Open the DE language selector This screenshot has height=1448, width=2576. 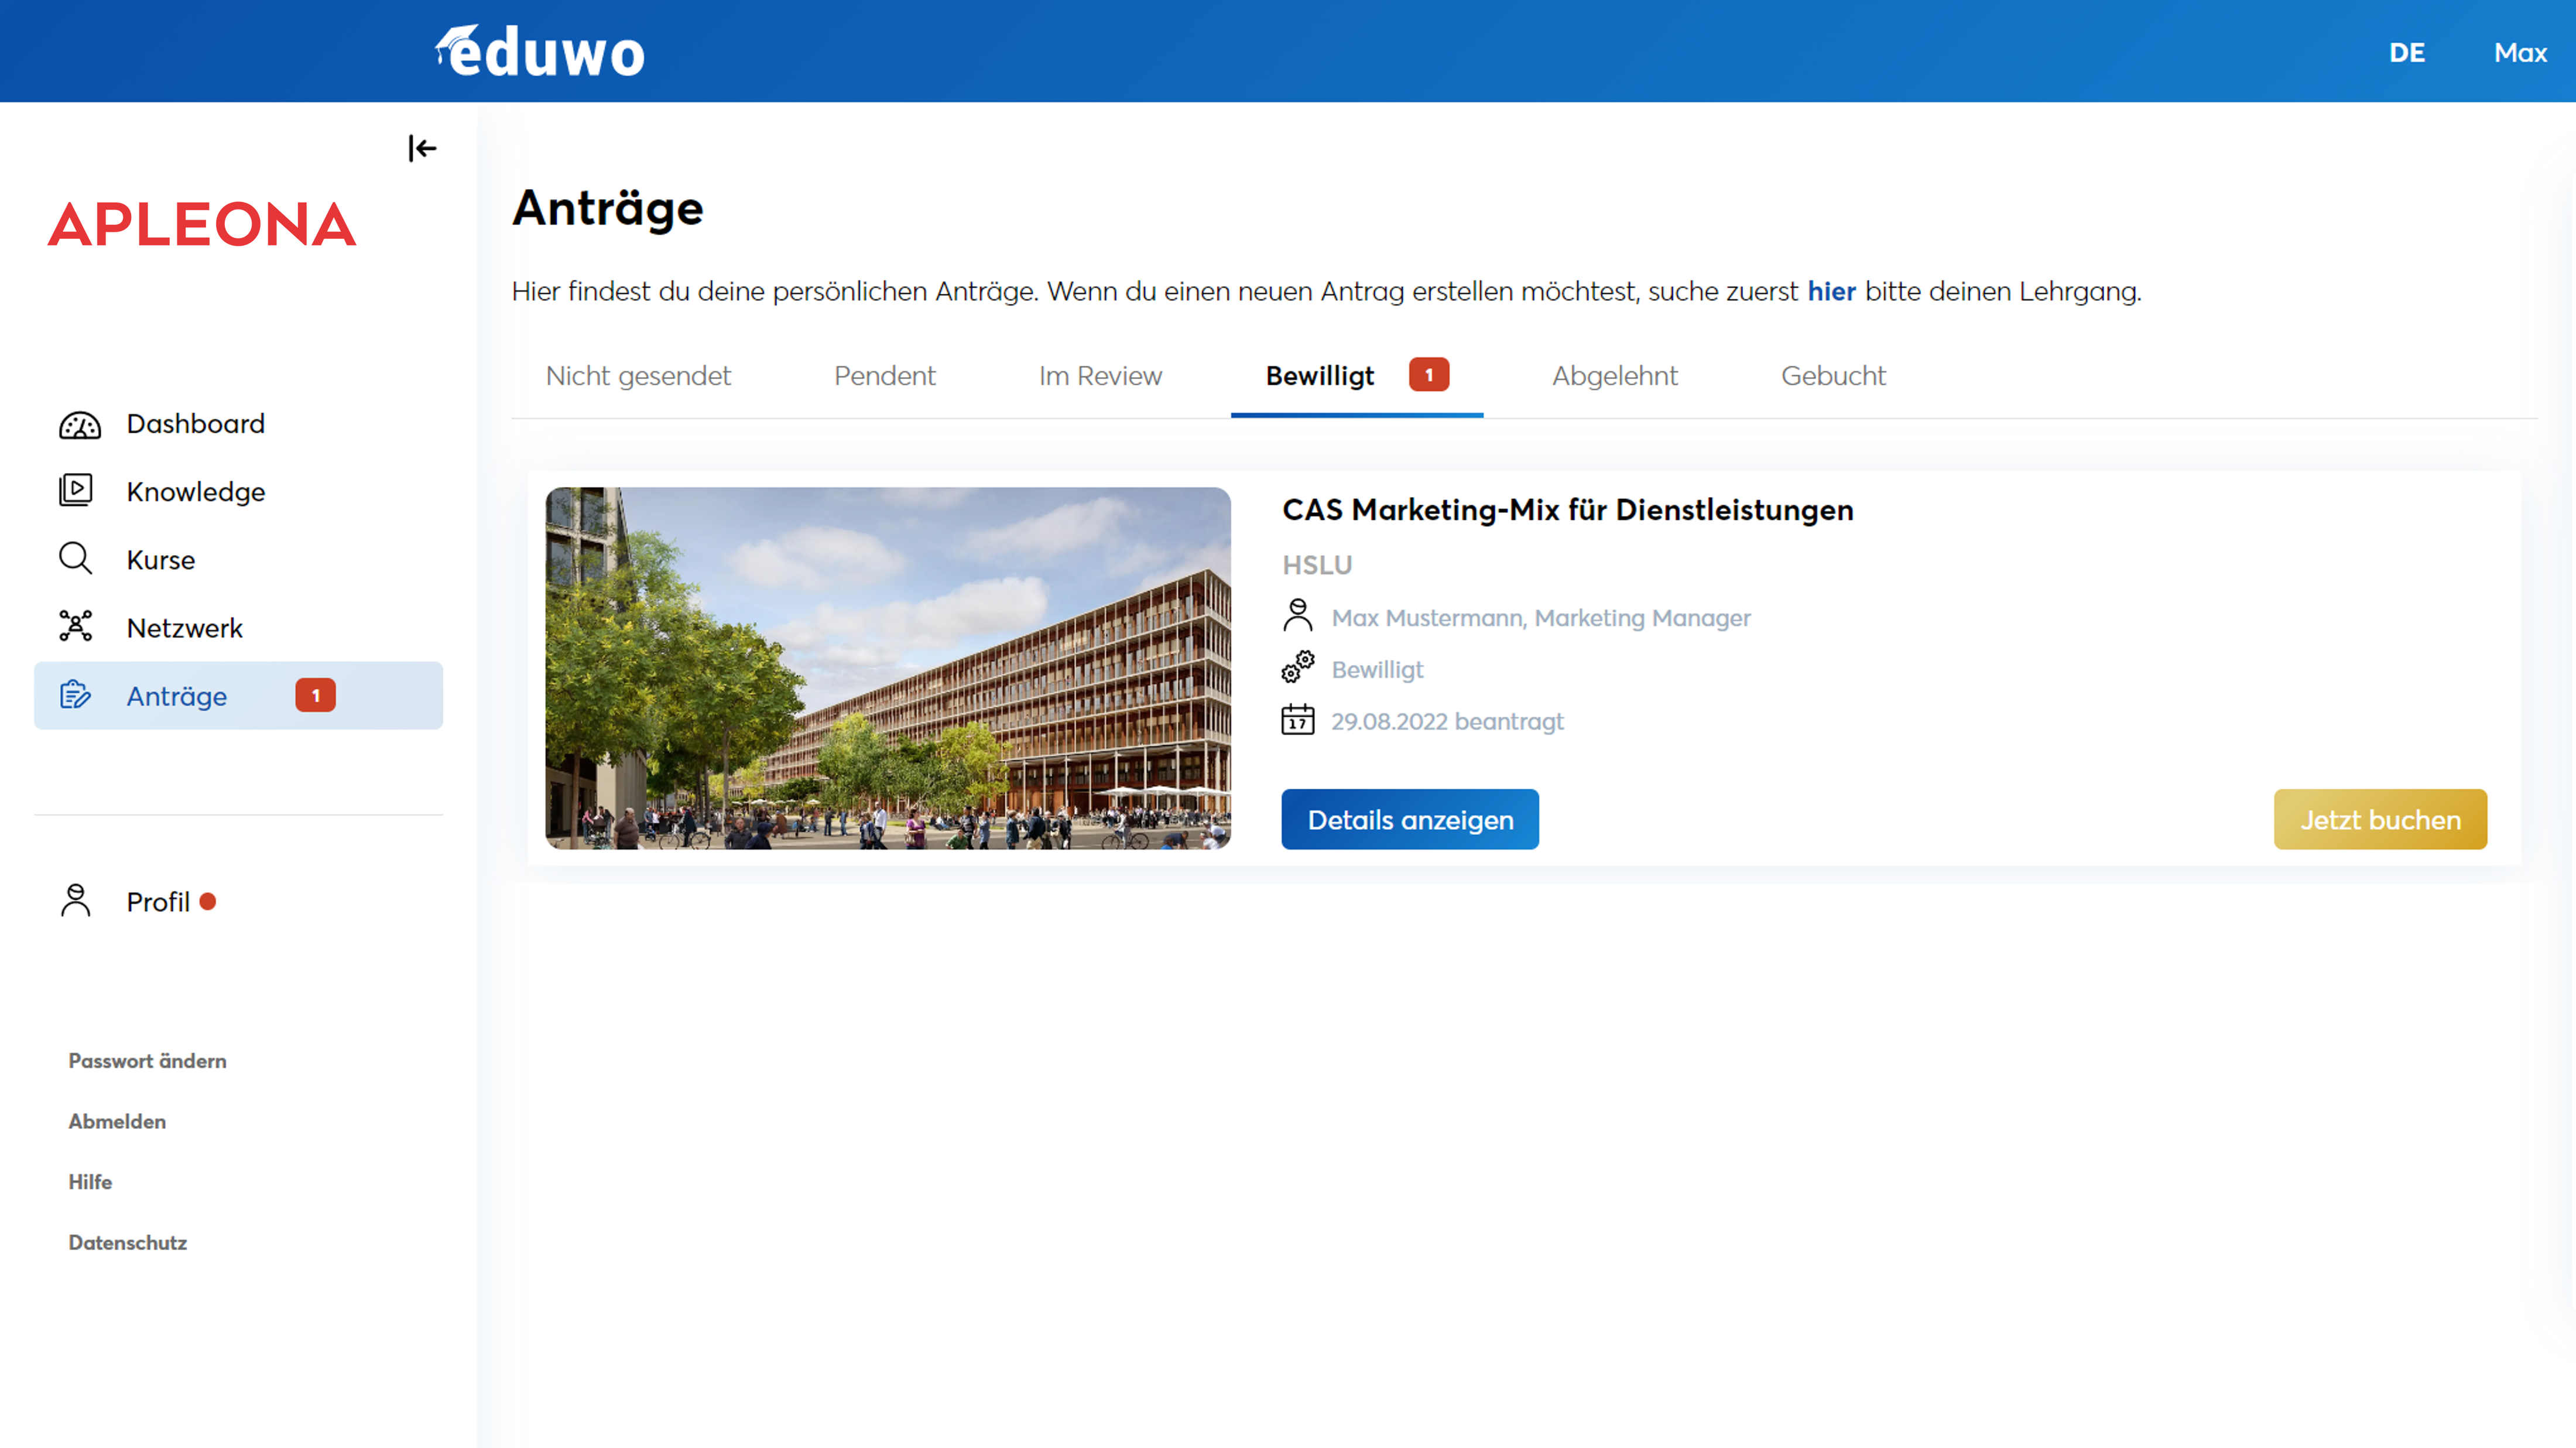[2407, 52]
